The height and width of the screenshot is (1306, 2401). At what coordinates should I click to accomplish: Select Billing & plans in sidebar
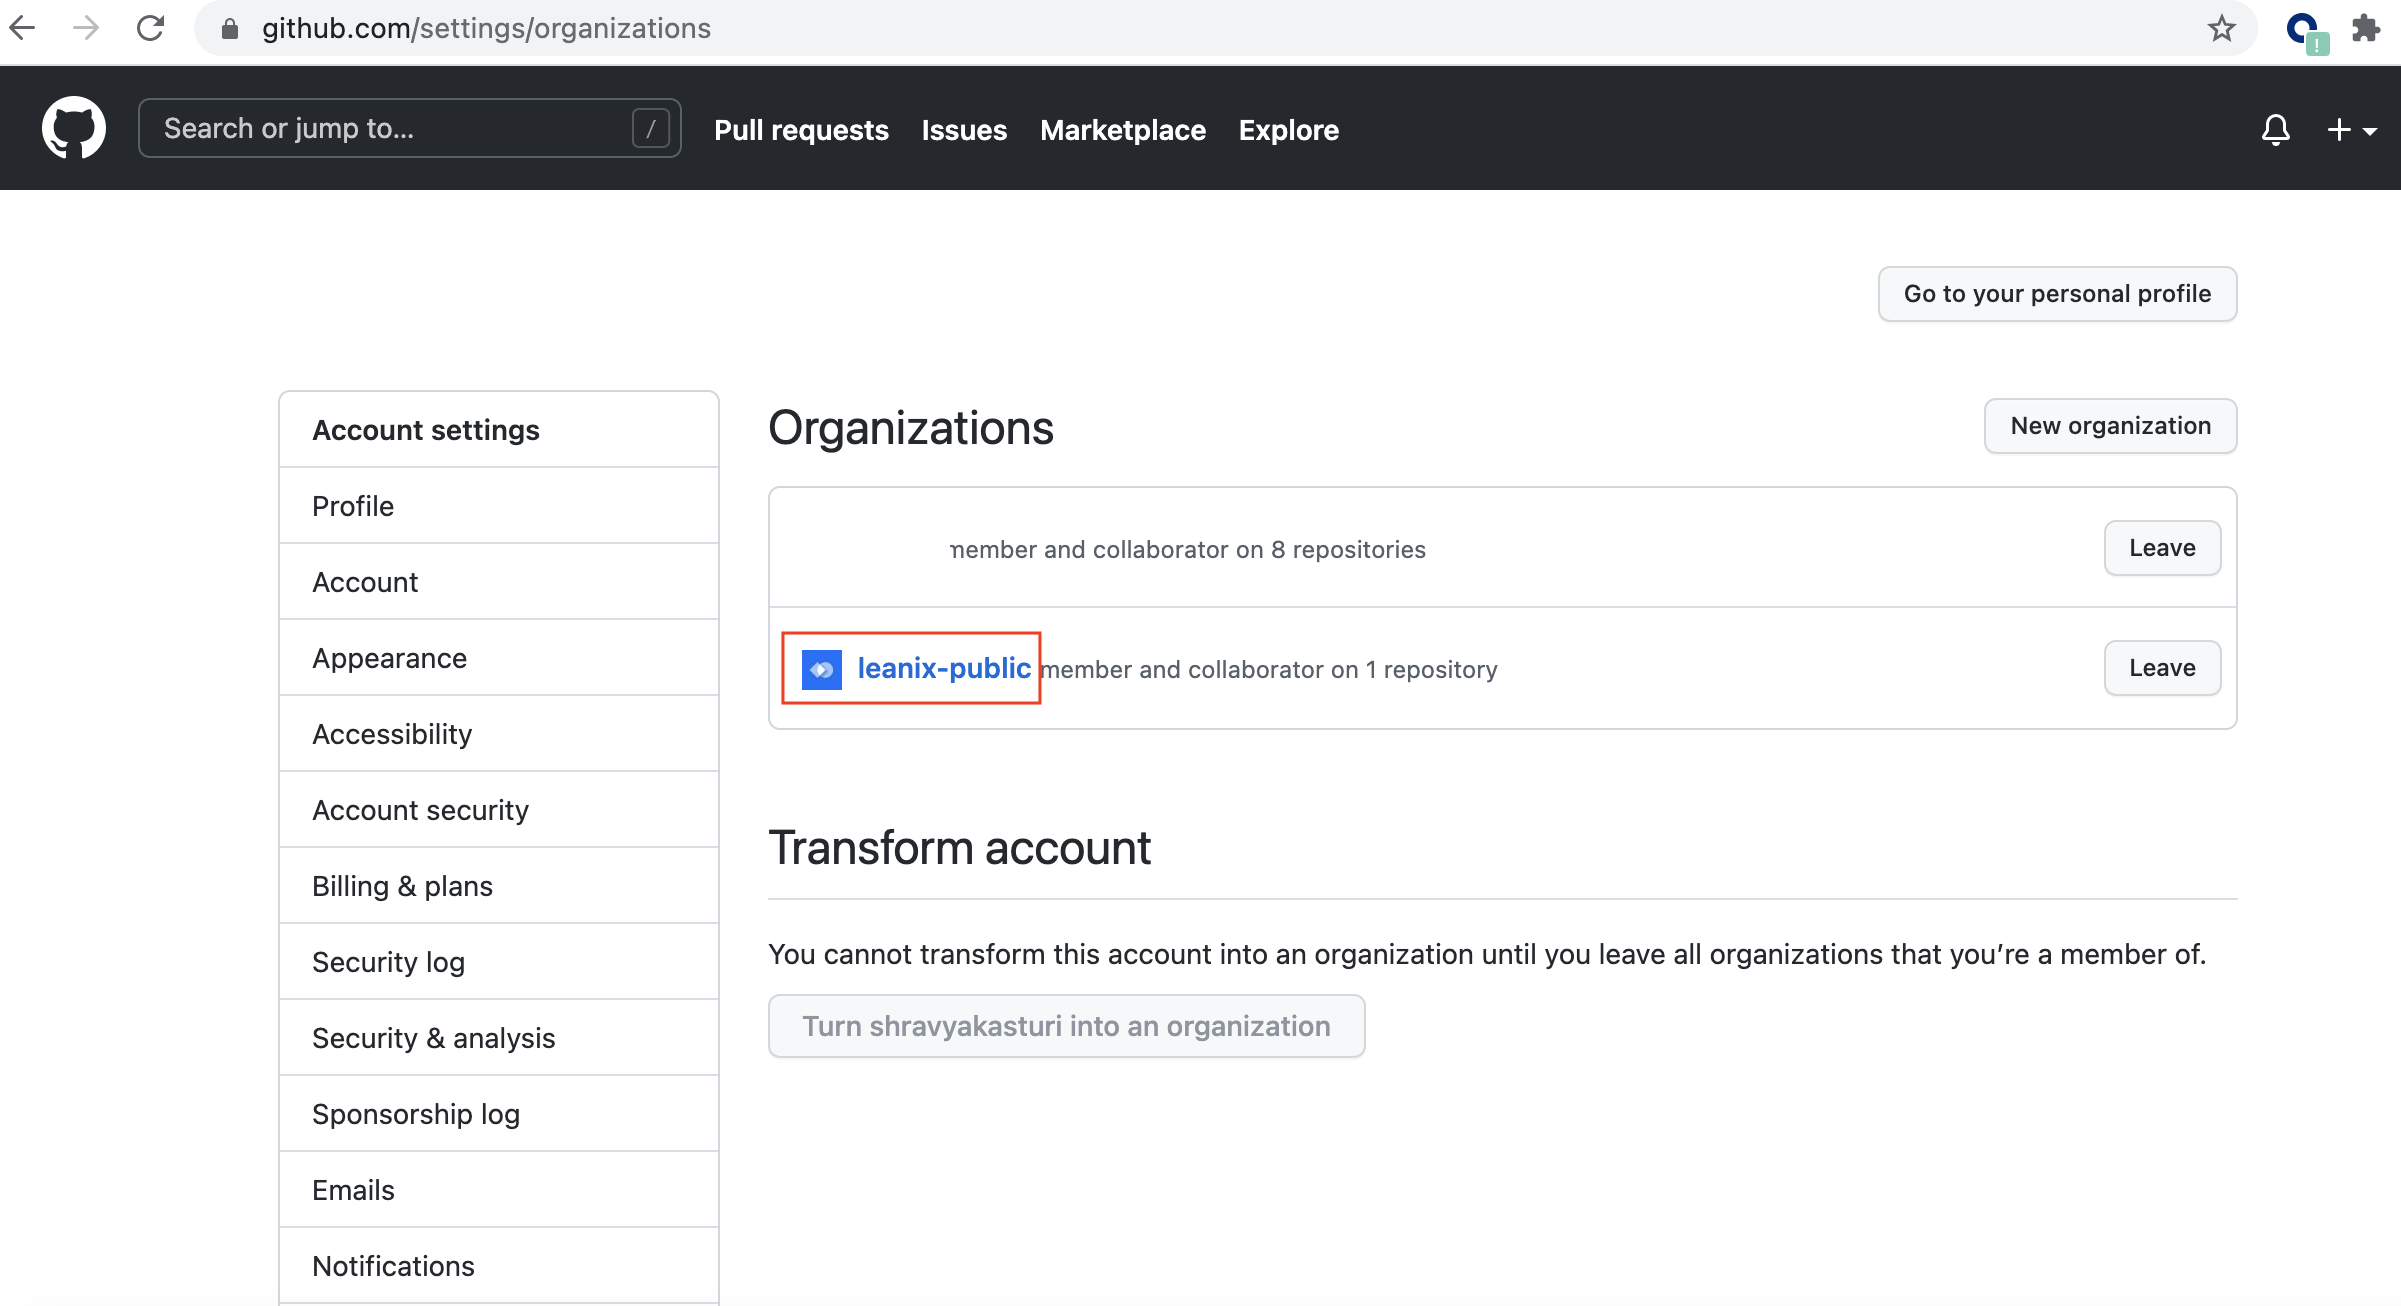click(402, 886)
